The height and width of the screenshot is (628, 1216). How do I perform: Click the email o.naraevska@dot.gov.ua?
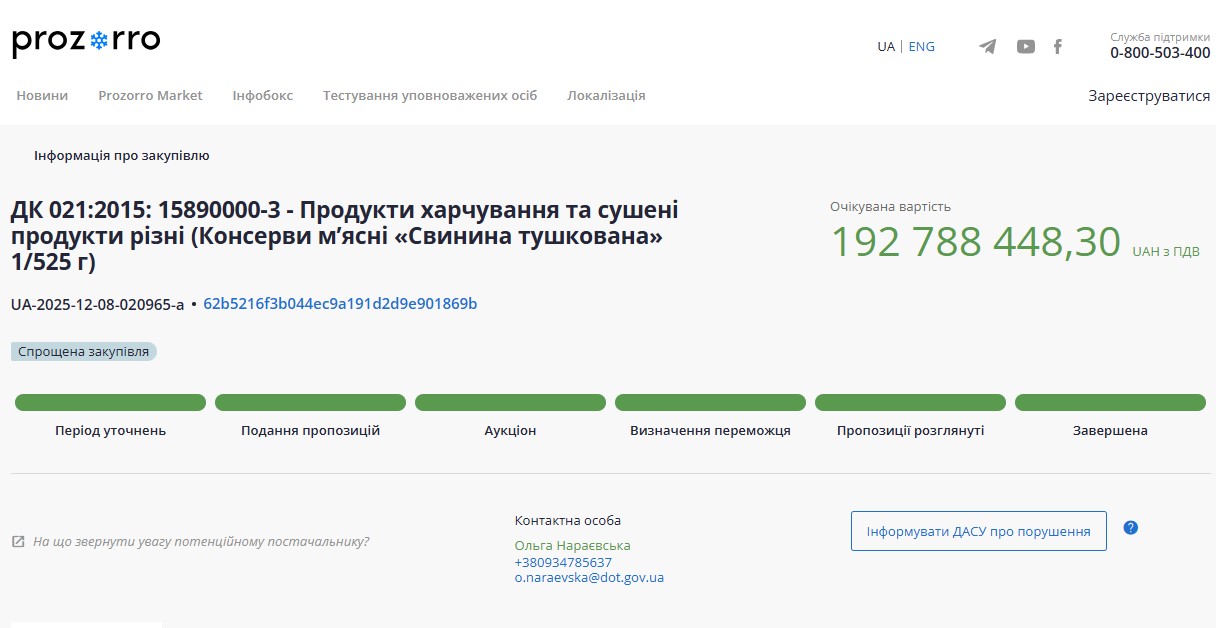(x=589, y=577)
